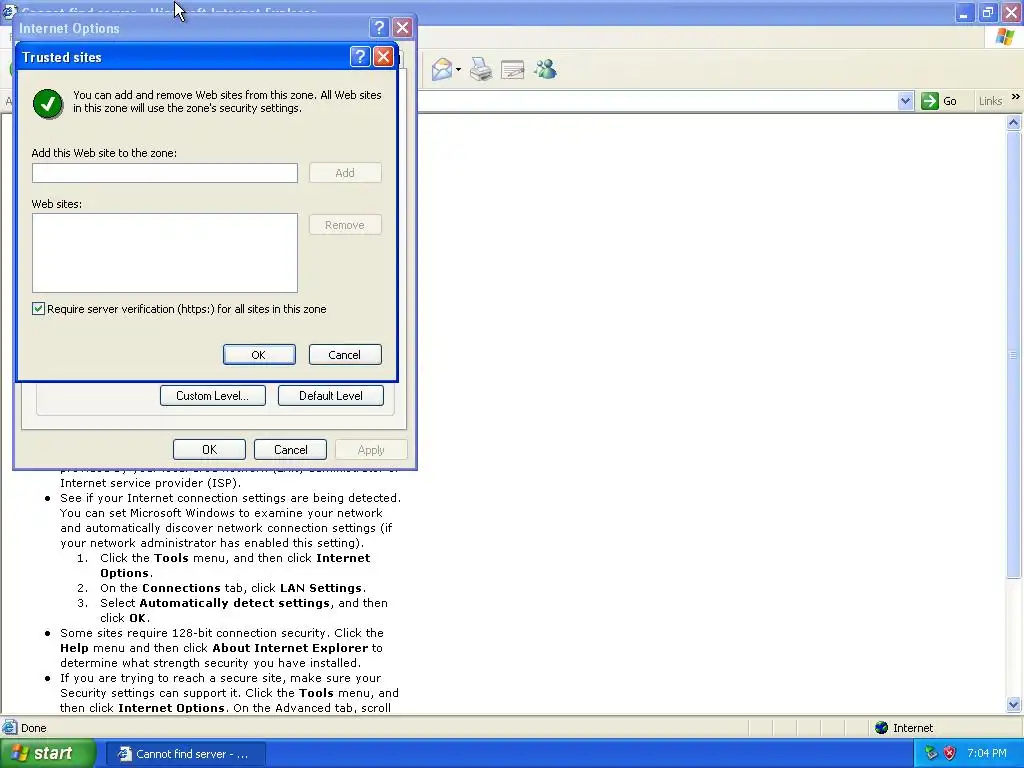
Task: Click OK in the Trusted sites dialog
Action: pyautogui.click(x=259, y=355)
